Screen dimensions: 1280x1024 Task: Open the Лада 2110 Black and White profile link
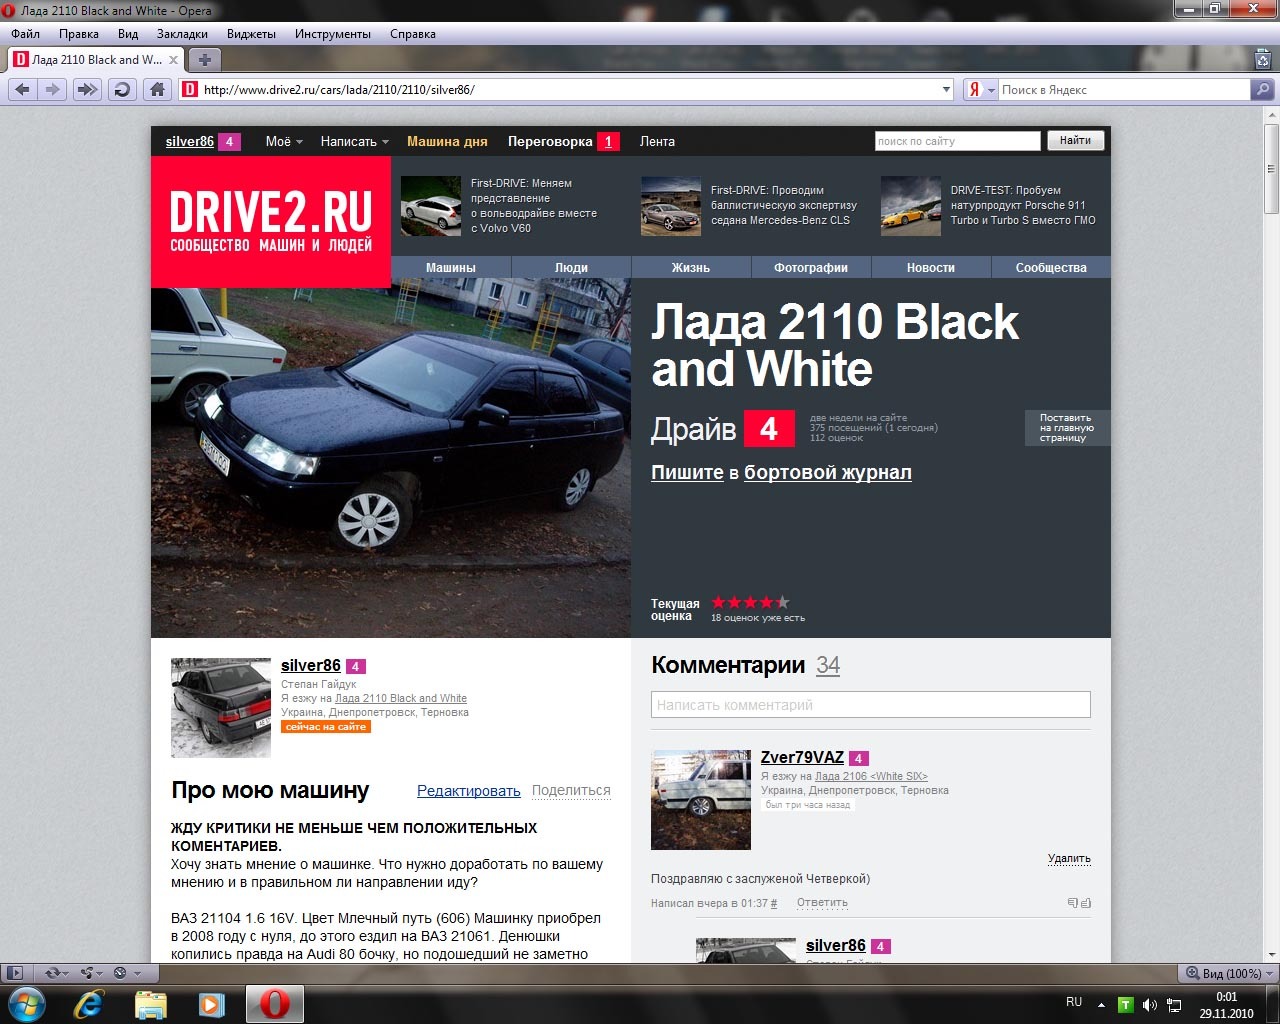[401, 698]
